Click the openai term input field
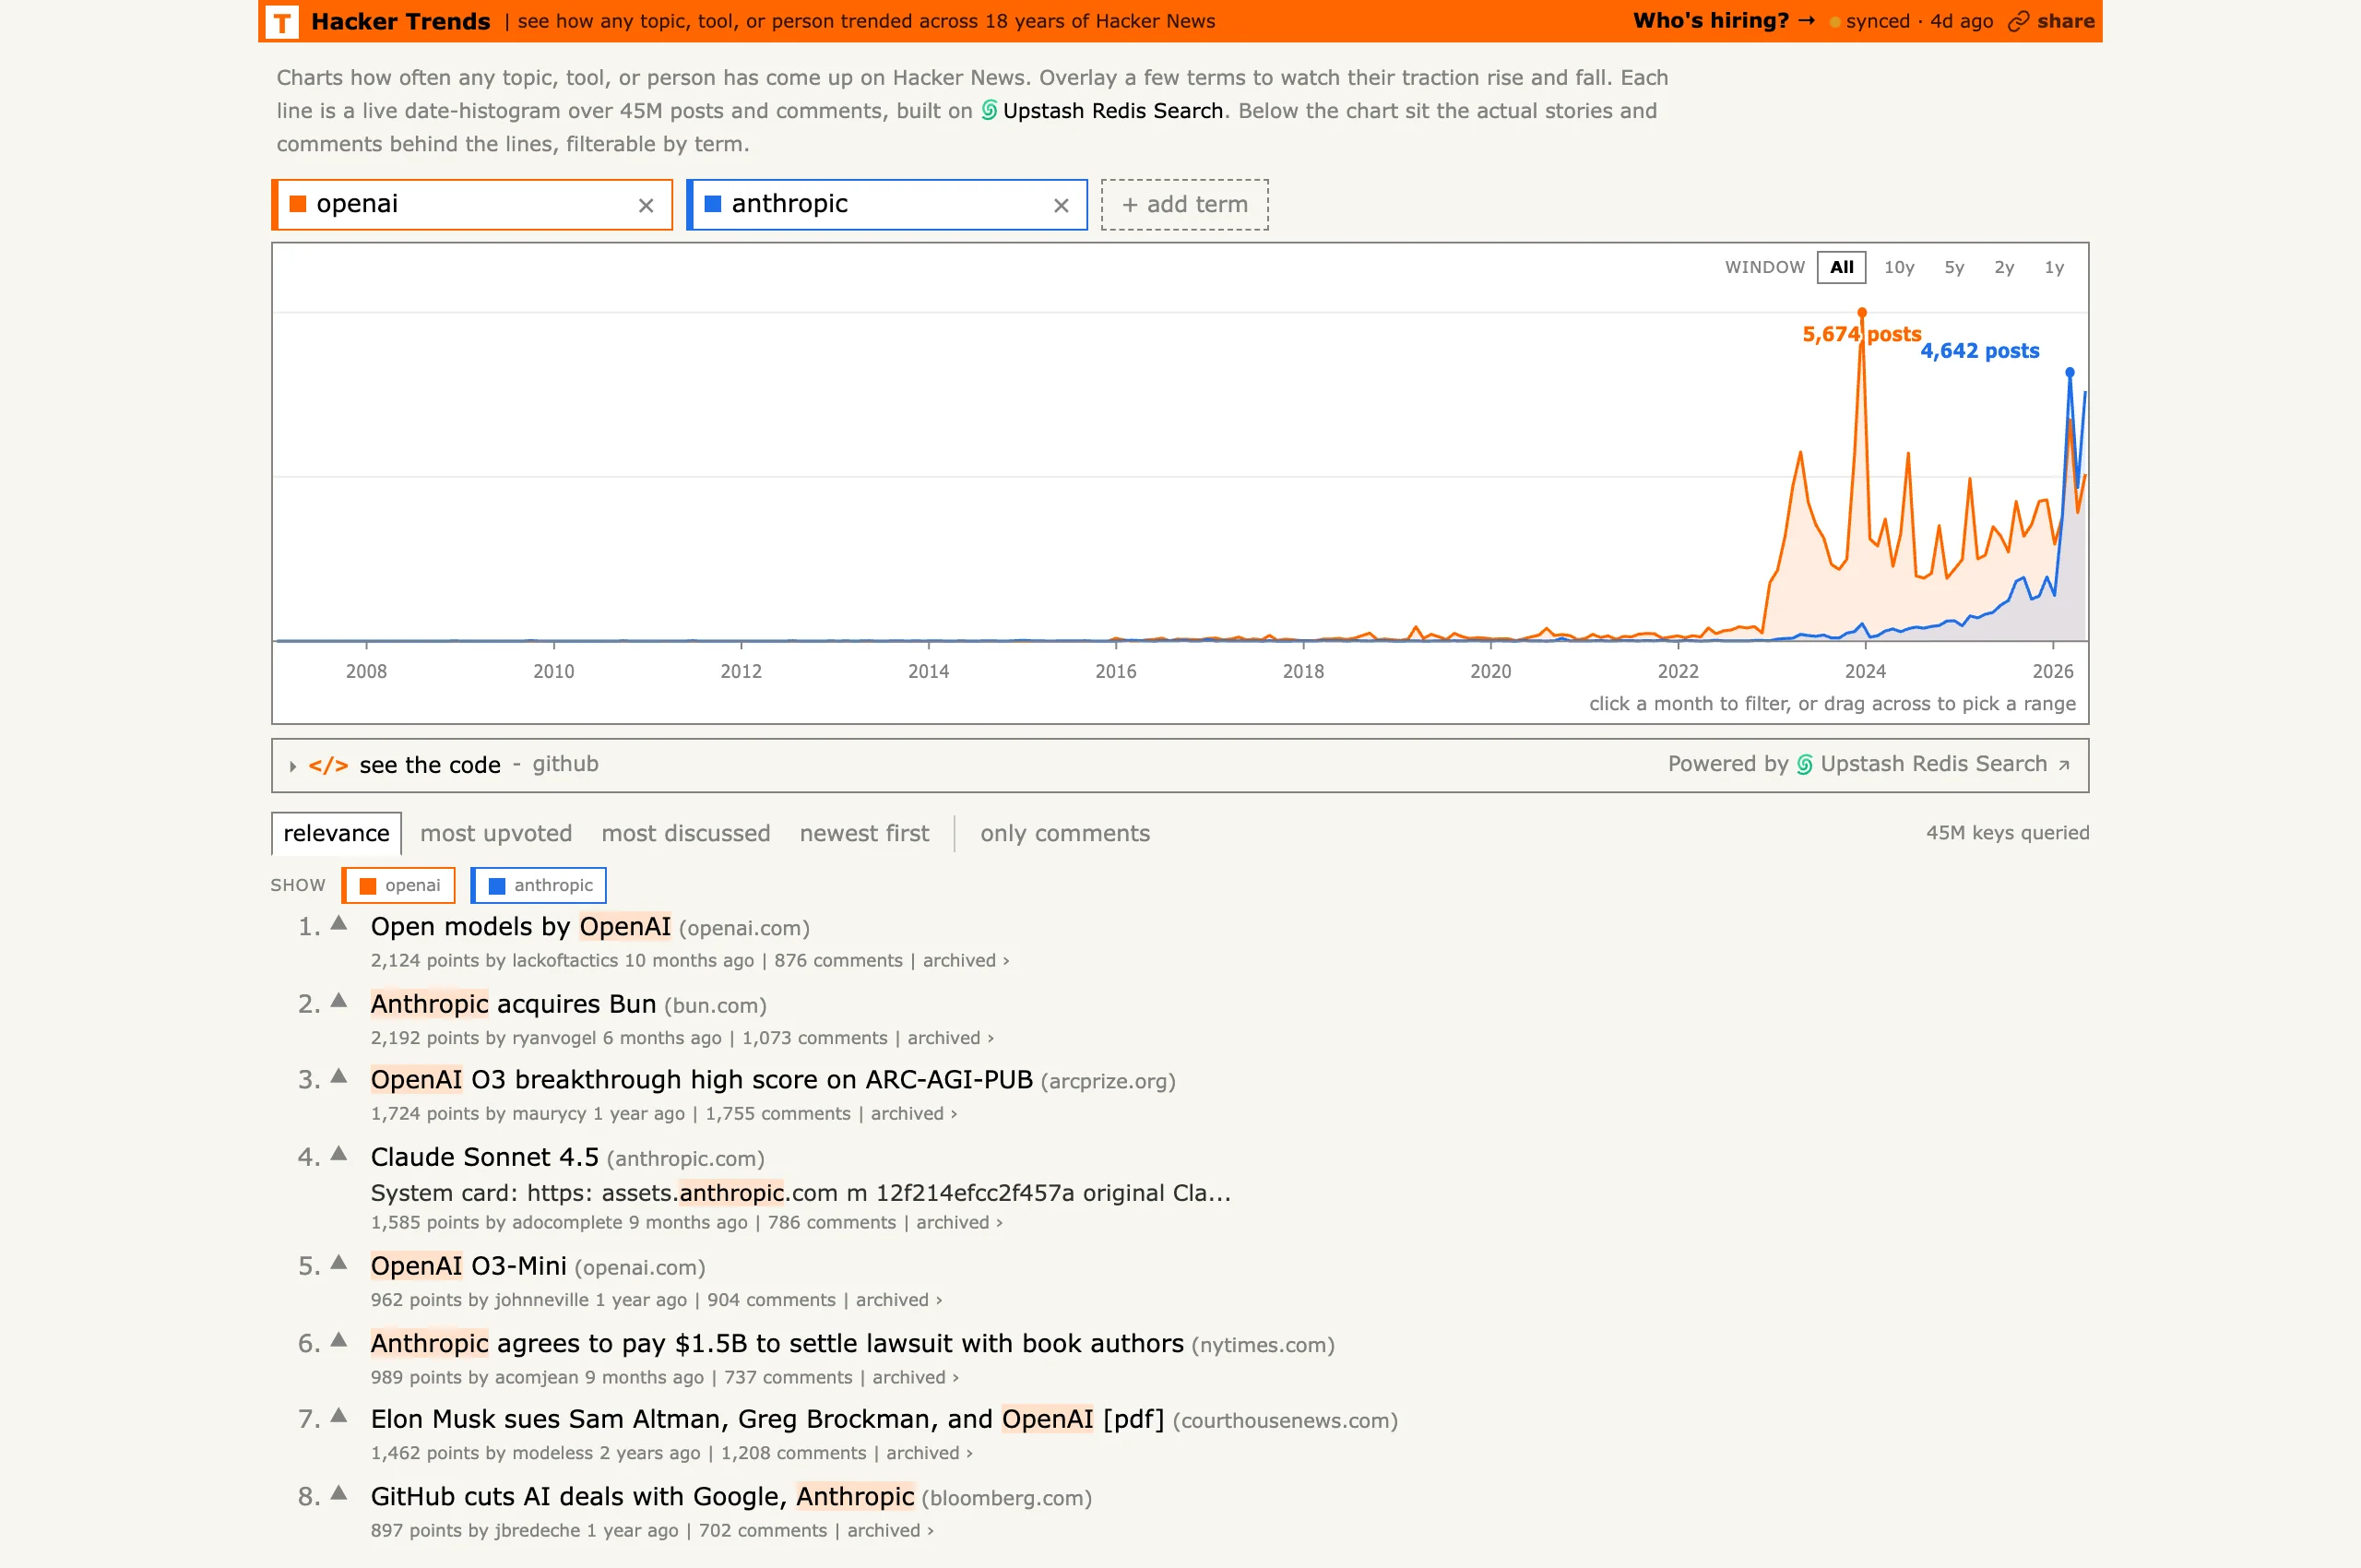 pyautogui.click(x=470, y=204)
